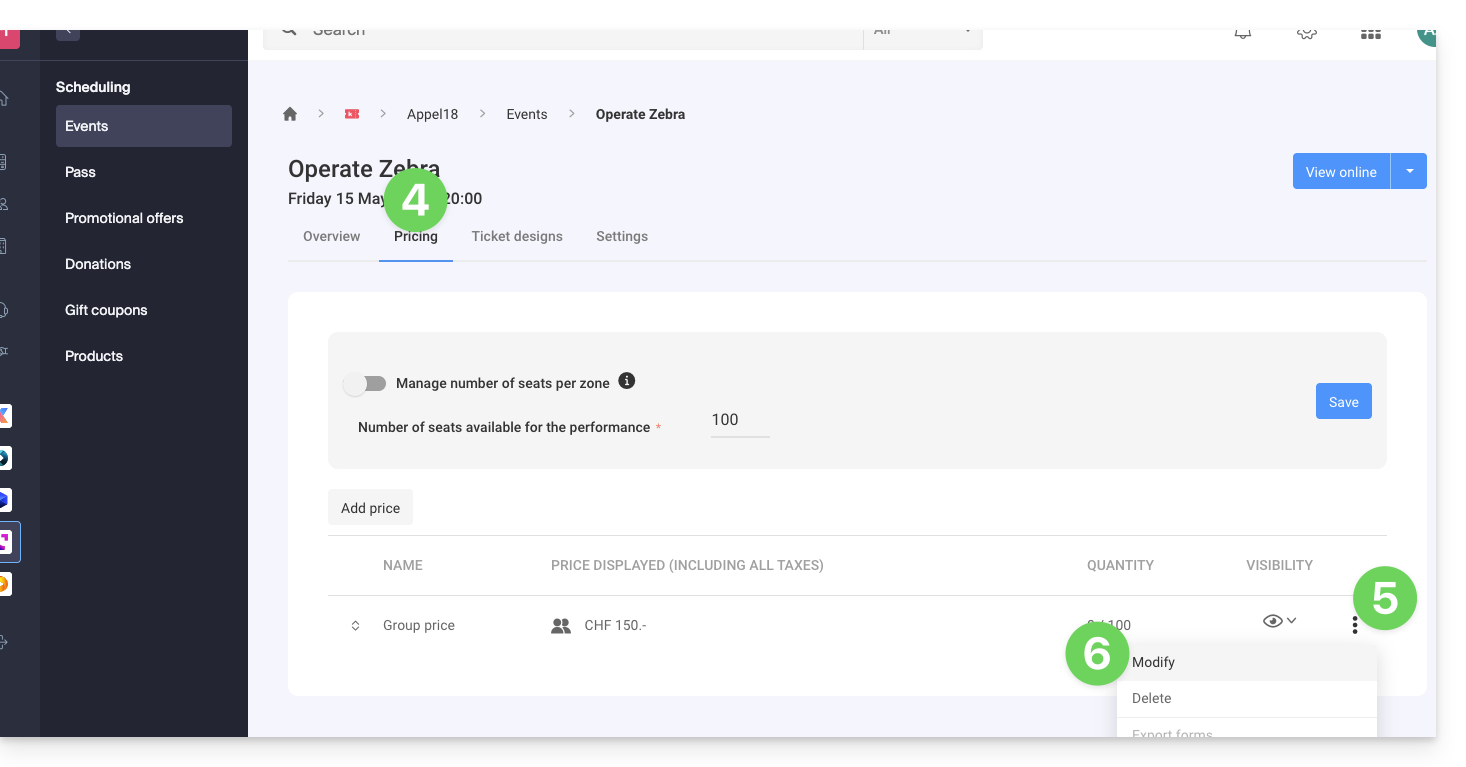Click the group people icon near CHF 150
1466x767 pixels.
pyautogui.click(x=561, y=626)
